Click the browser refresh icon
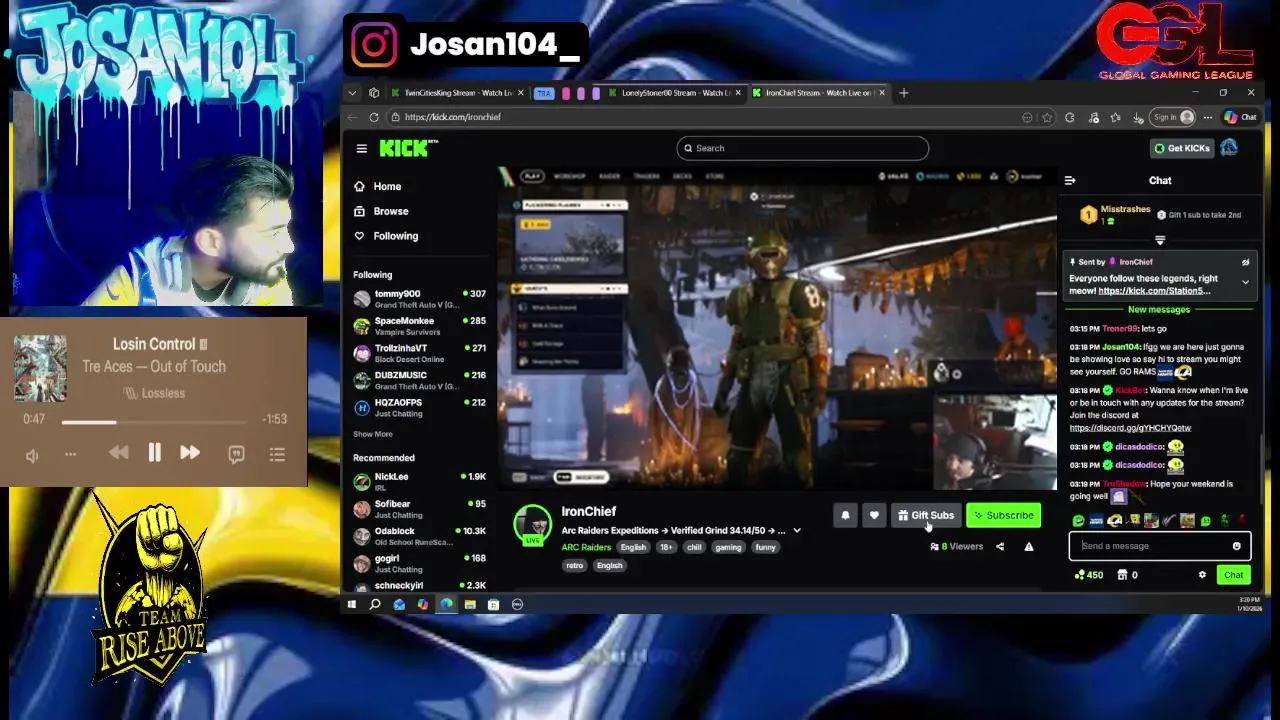This screenshot has height=720, width=1280. point(374,117)
